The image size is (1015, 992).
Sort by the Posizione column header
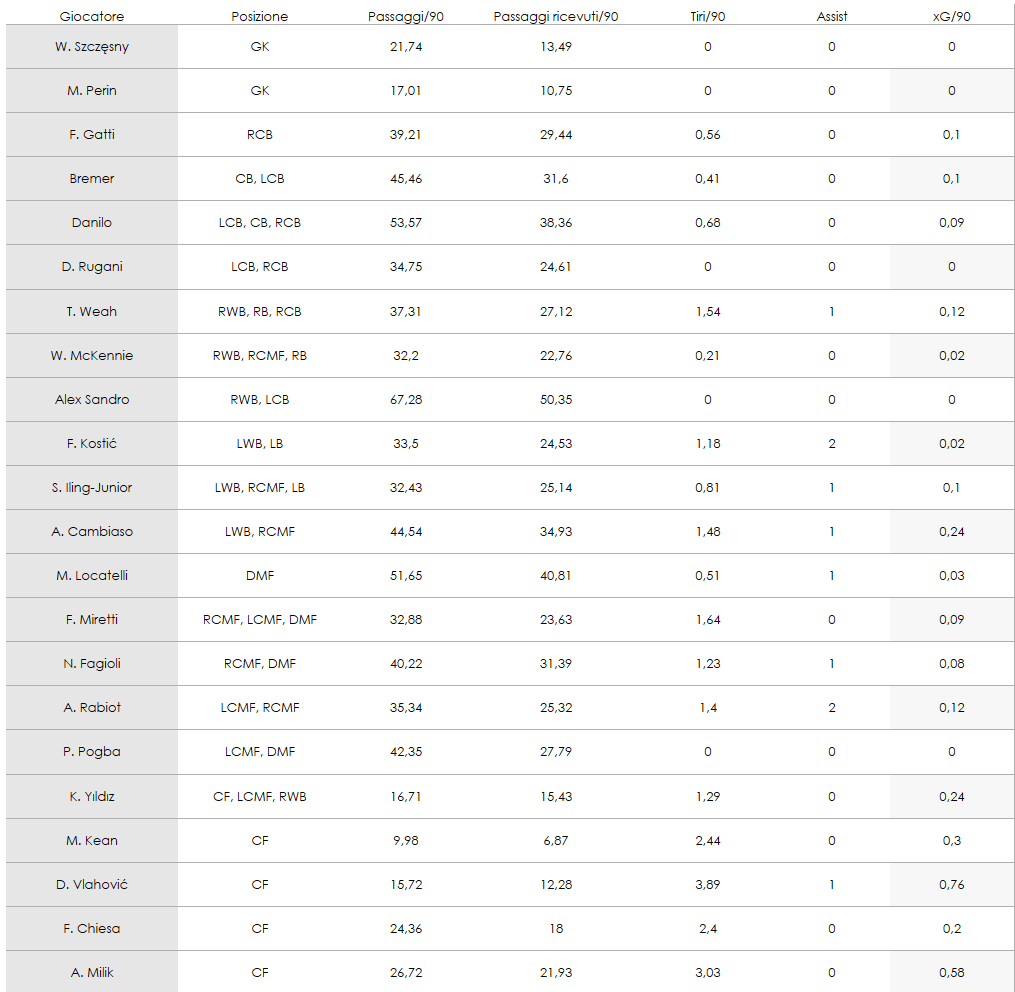[x=260, y=17]
